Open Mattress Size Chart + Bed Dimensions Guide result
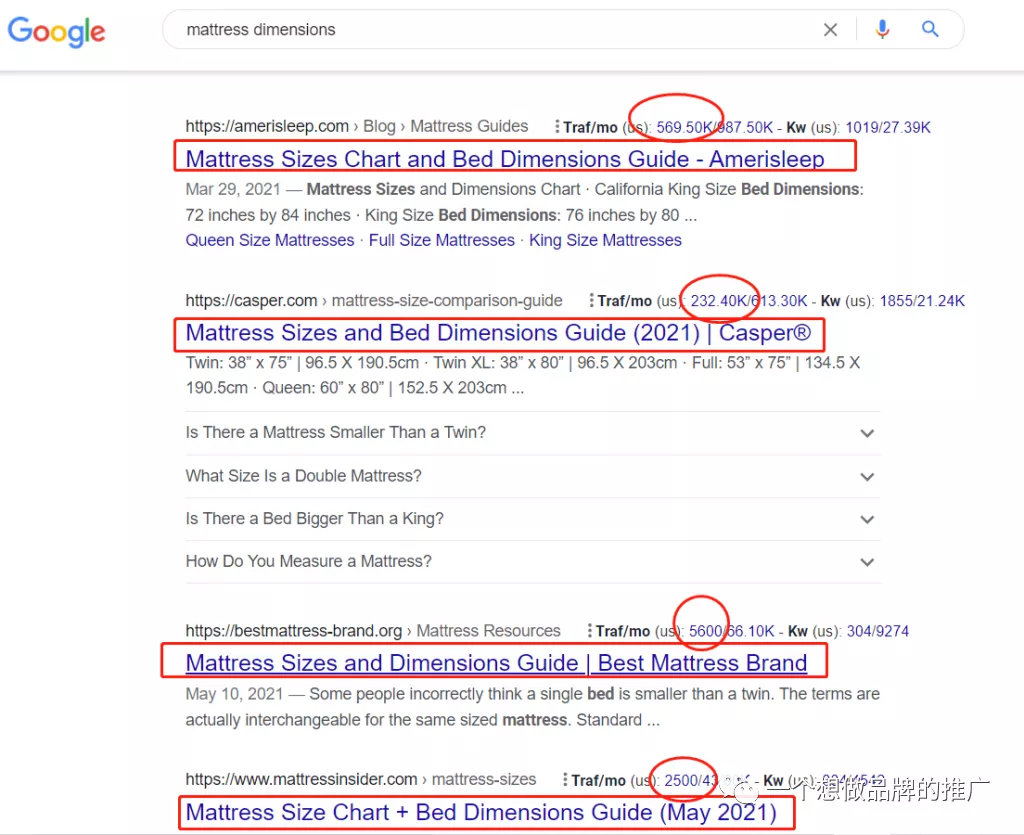Viewport: 1024px width, 835px height. pyautogui.click(x=481, y=812)
